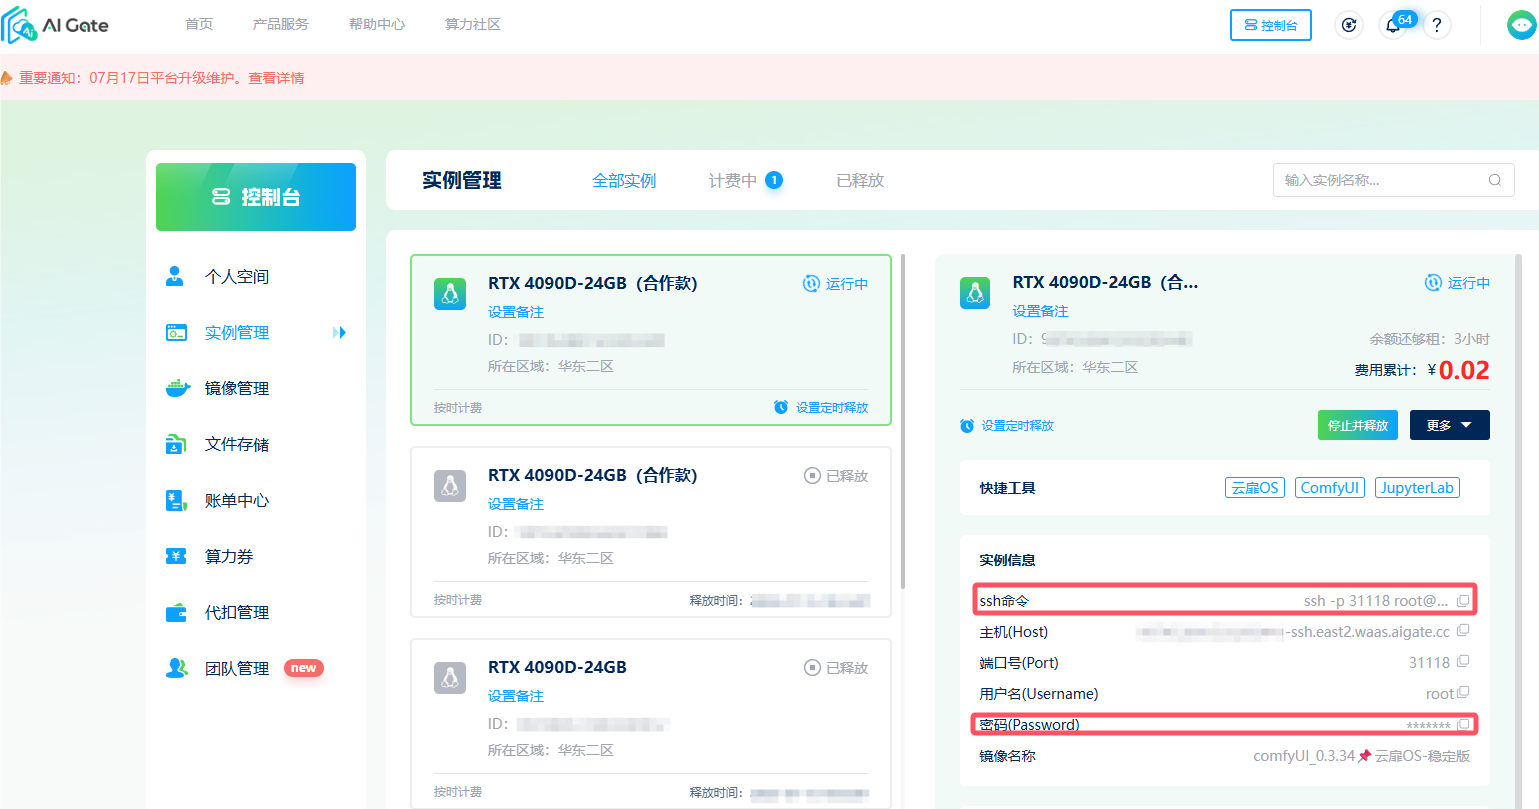
Task: Click the currency recharge icon in the header
Action: [1348, 25]
